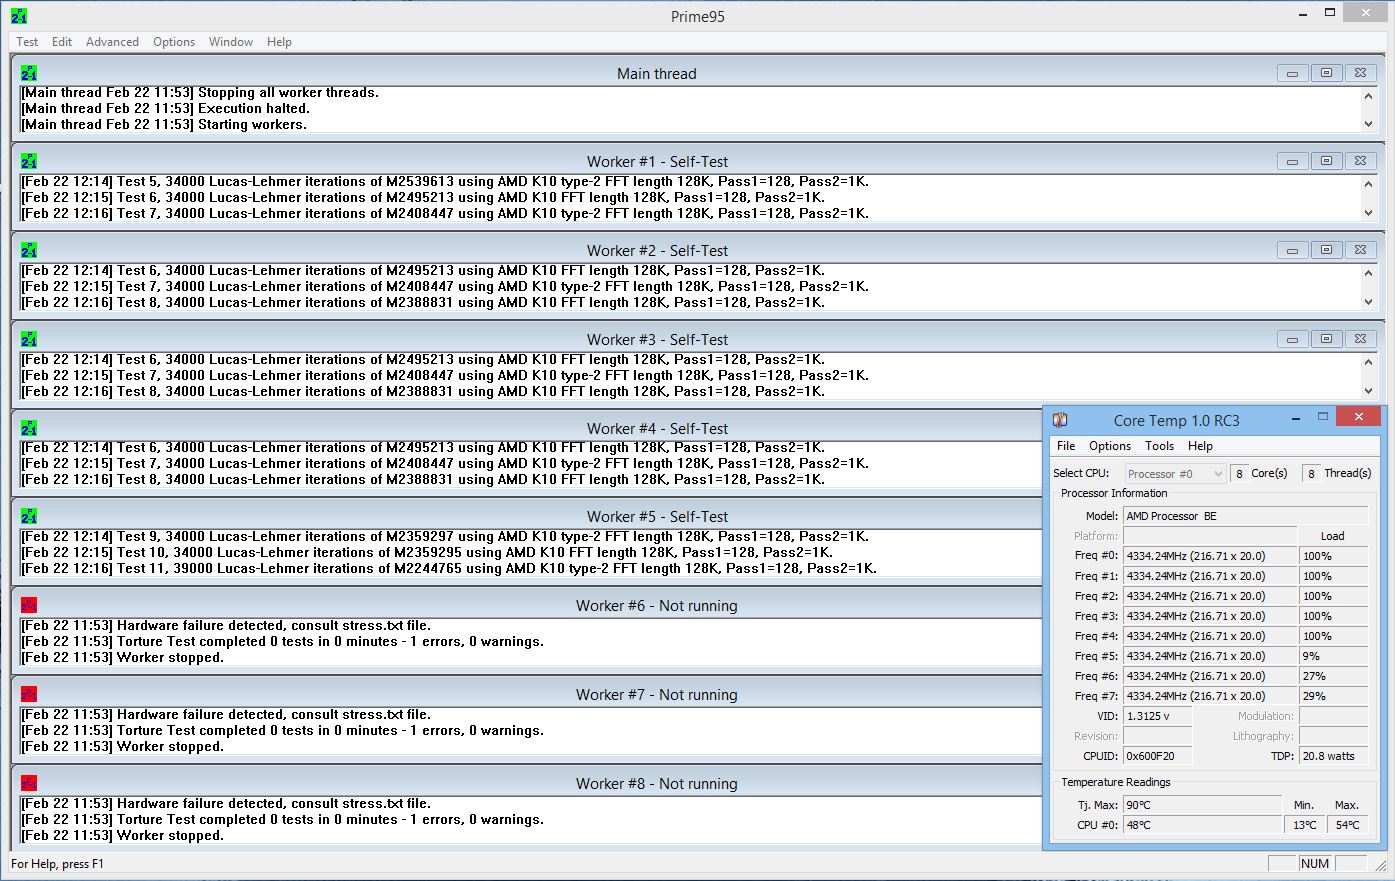This screenshot has width=1395, height=881.
Task: Click the Tj. Max 90°C field
Action: [x=1201, y=805]
